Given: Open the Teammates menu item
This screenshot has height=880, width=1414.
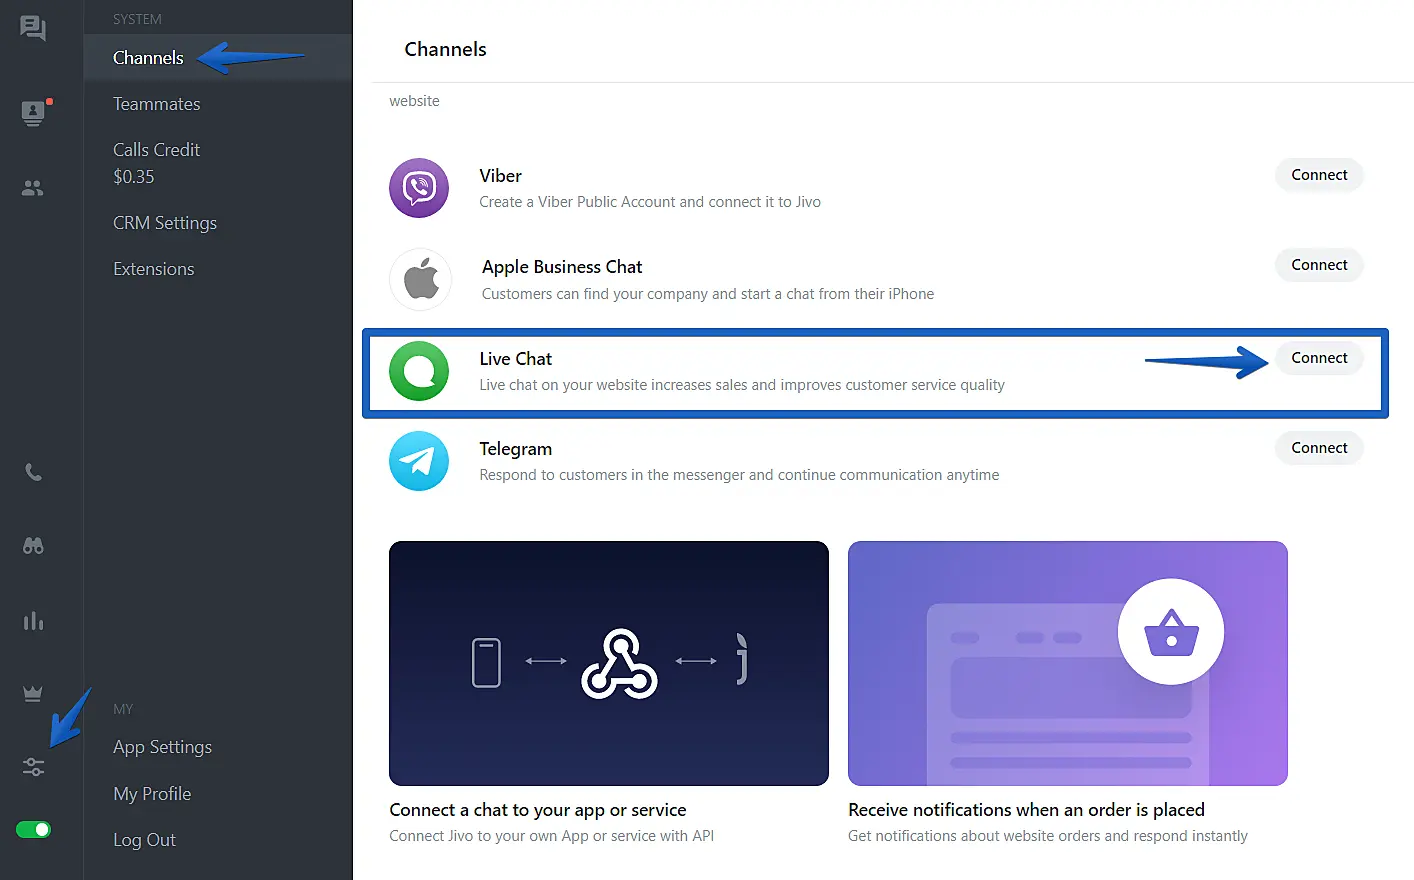Looking at the screenshot, I should coord(157,104).
